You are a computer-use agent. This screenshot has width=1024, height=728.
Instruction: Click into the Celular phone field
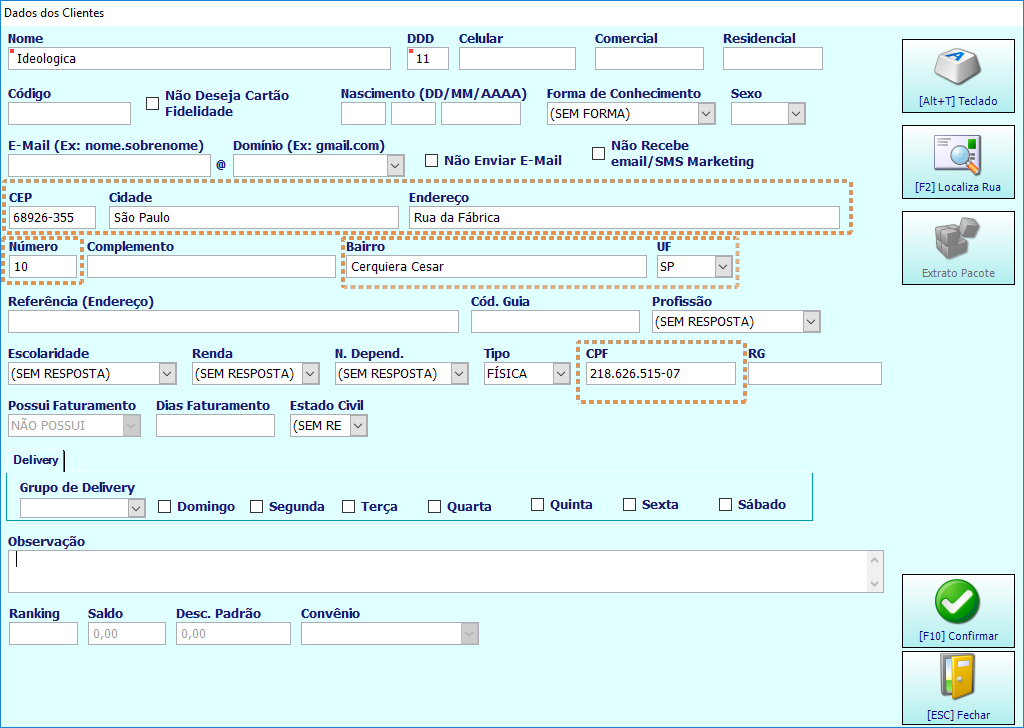click(x=517, y=58)
